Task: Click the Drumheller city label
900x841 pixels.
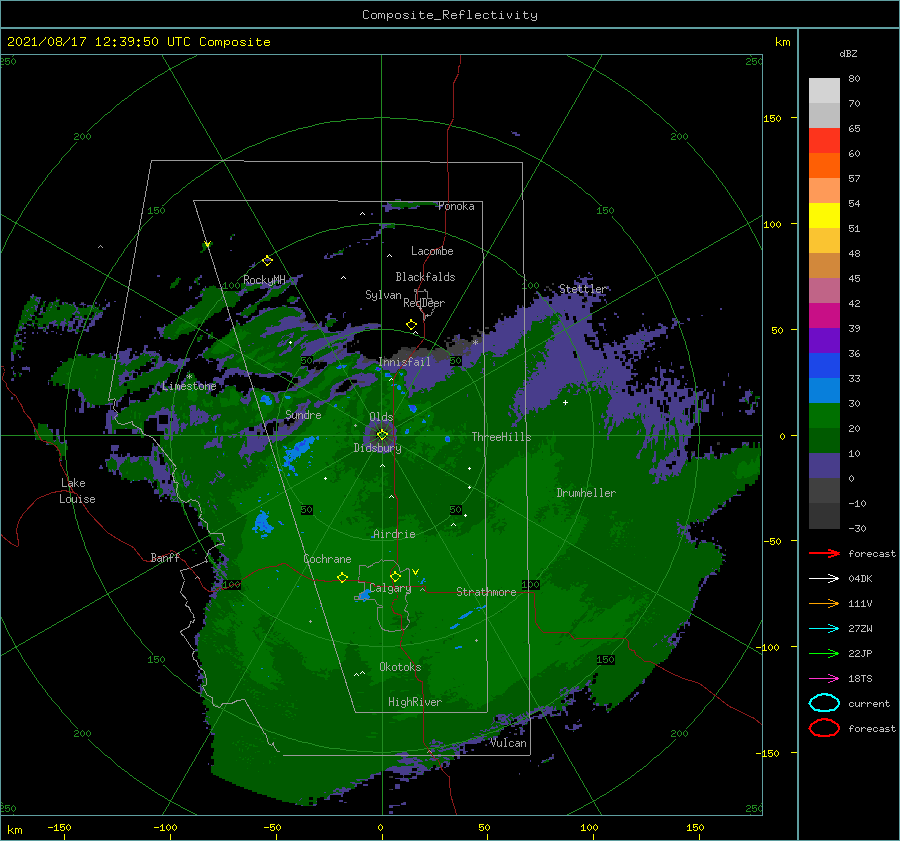Action: [x=586, y=493]
